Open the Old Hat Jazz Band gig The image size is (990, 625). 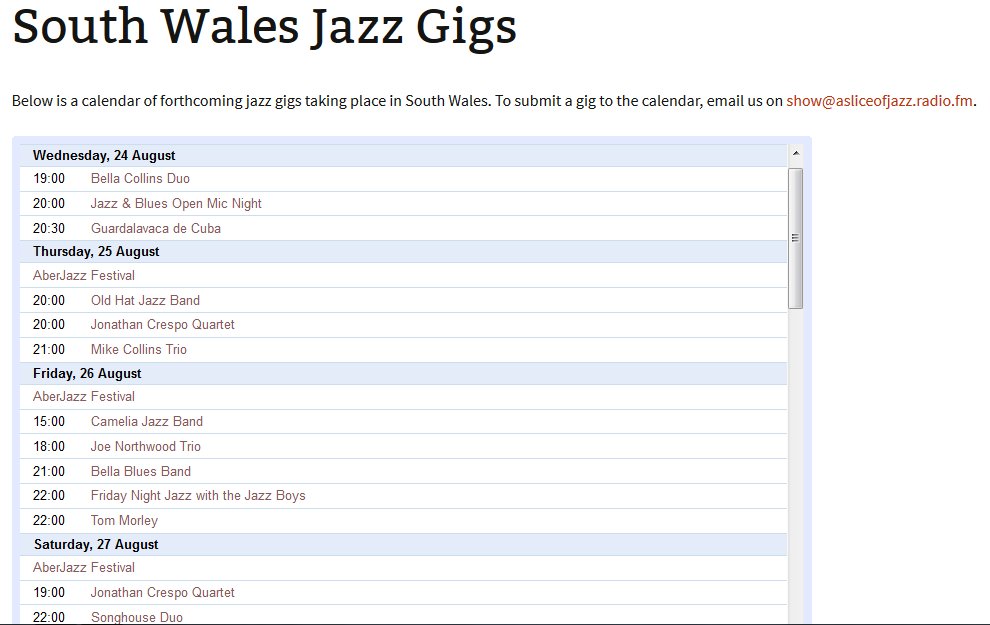coord(145,301)
